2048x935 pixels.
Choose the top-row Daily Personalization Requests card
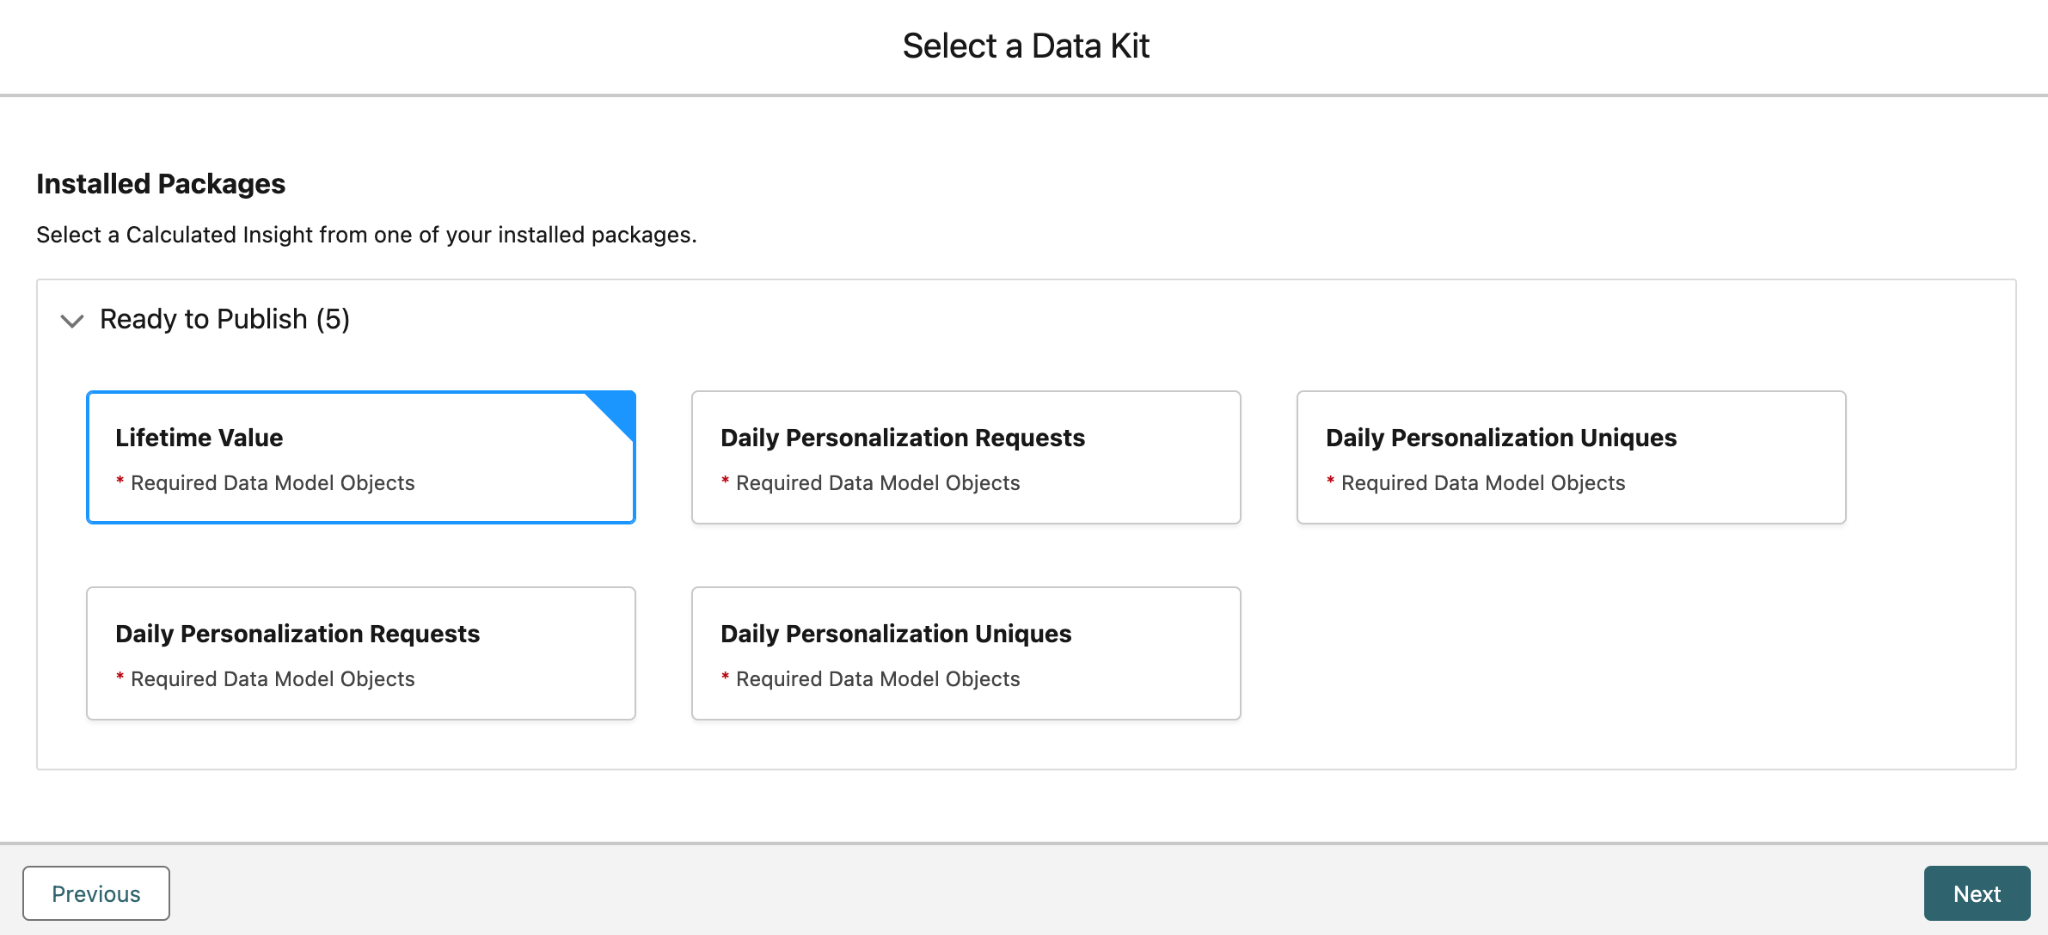965,457
